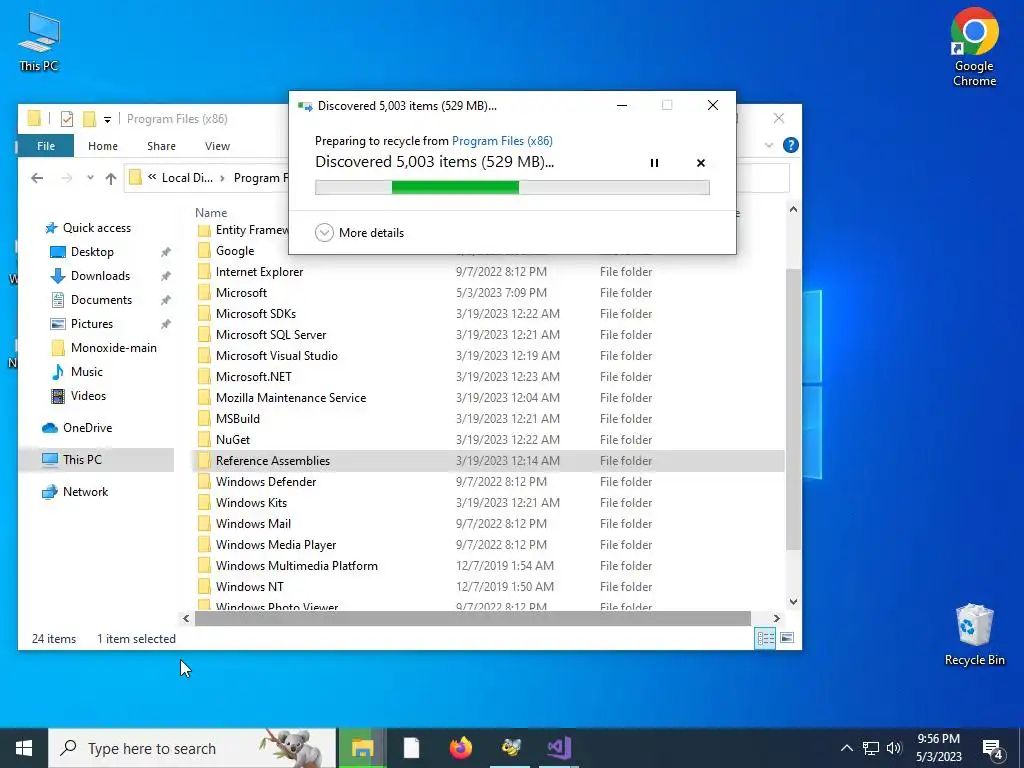The image size is (1024, 768).
Task: Select the Windows Mail folder
Action: (x=253, y=524)
